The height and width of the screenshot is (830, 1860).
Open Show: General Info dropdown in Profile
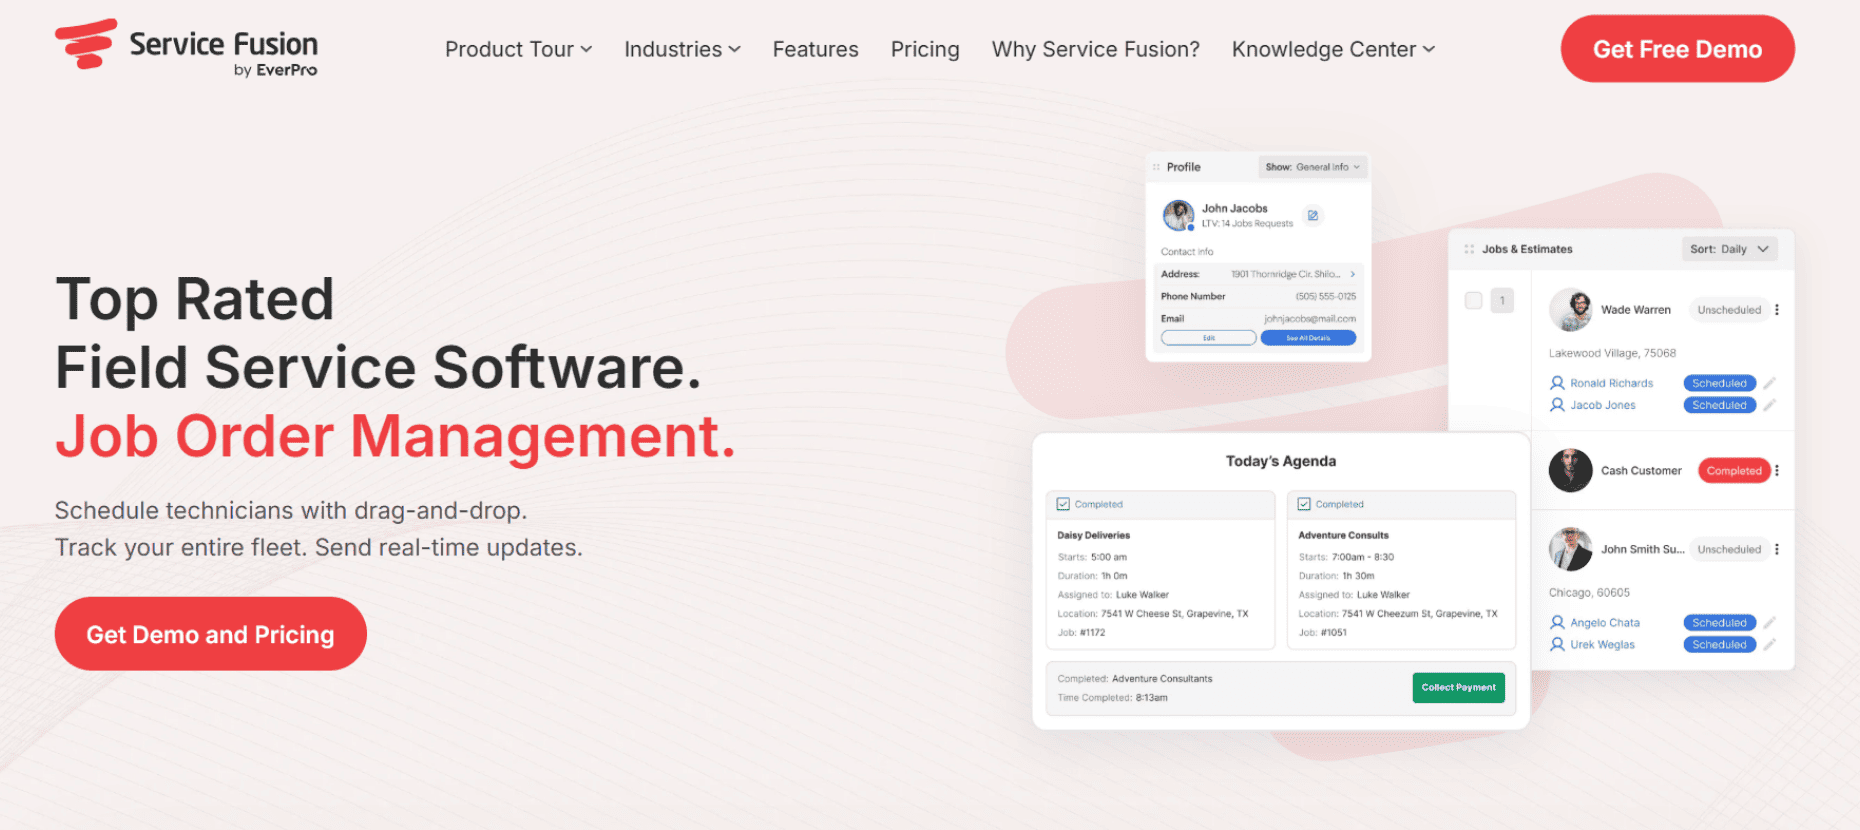[x=1312, y=167]
